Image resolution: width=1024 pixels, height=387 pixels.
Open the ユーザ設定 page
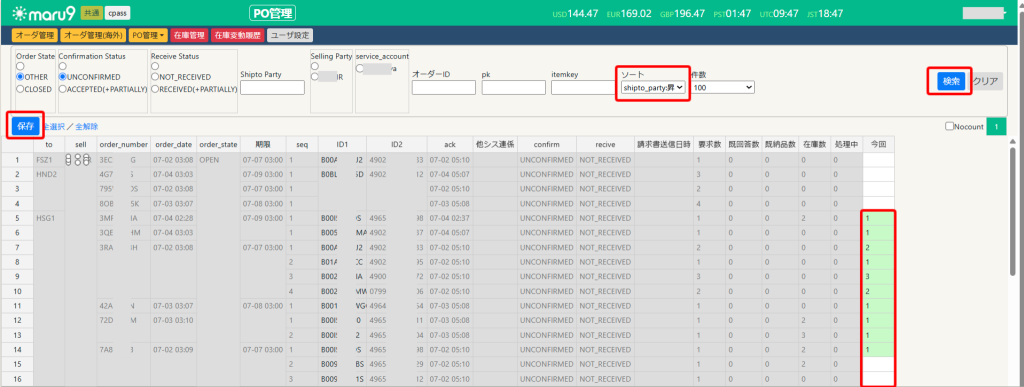point(290,36)
